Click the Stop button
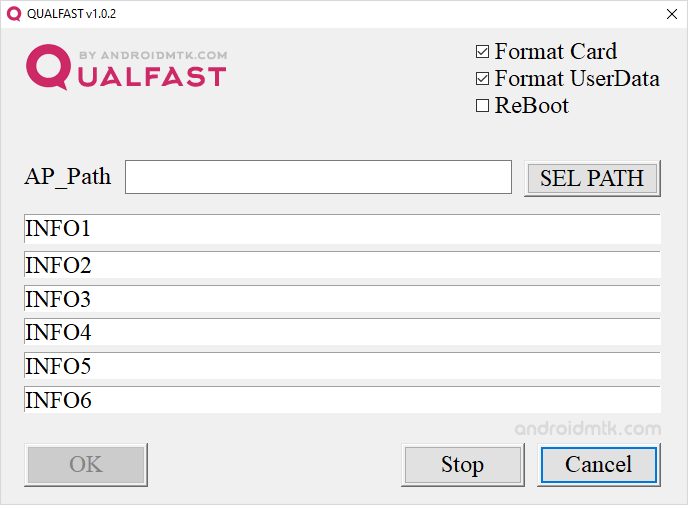 [463, 465]
